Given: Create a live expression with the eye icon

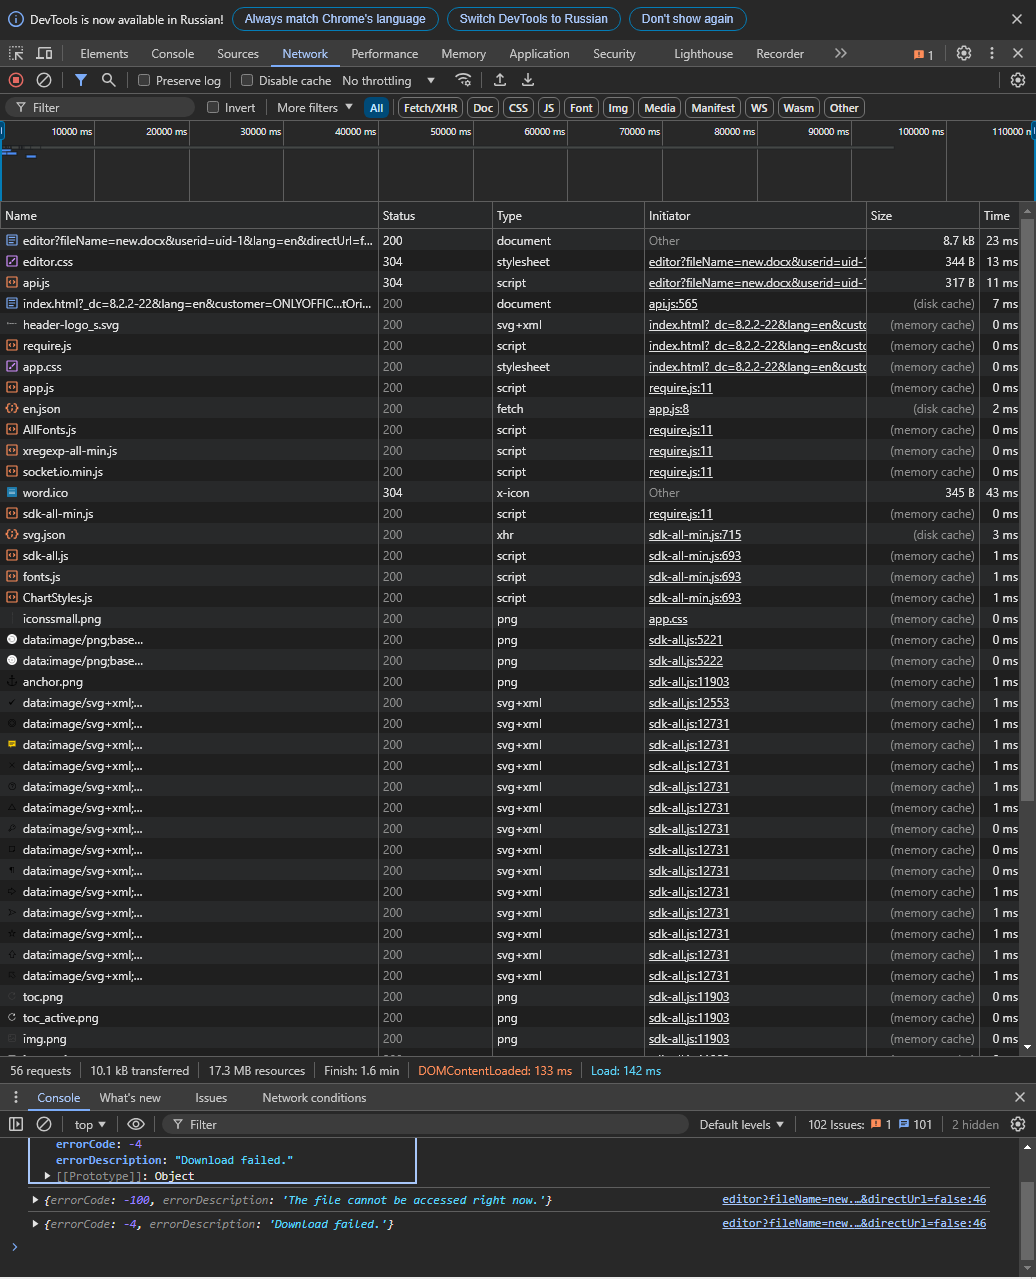Looking at the screenshot, I should click(x=136, y=1124).
